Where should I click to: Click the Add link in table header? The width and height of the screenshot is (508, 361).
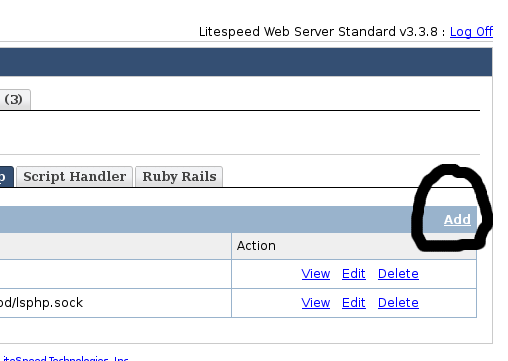coord(457,220)
